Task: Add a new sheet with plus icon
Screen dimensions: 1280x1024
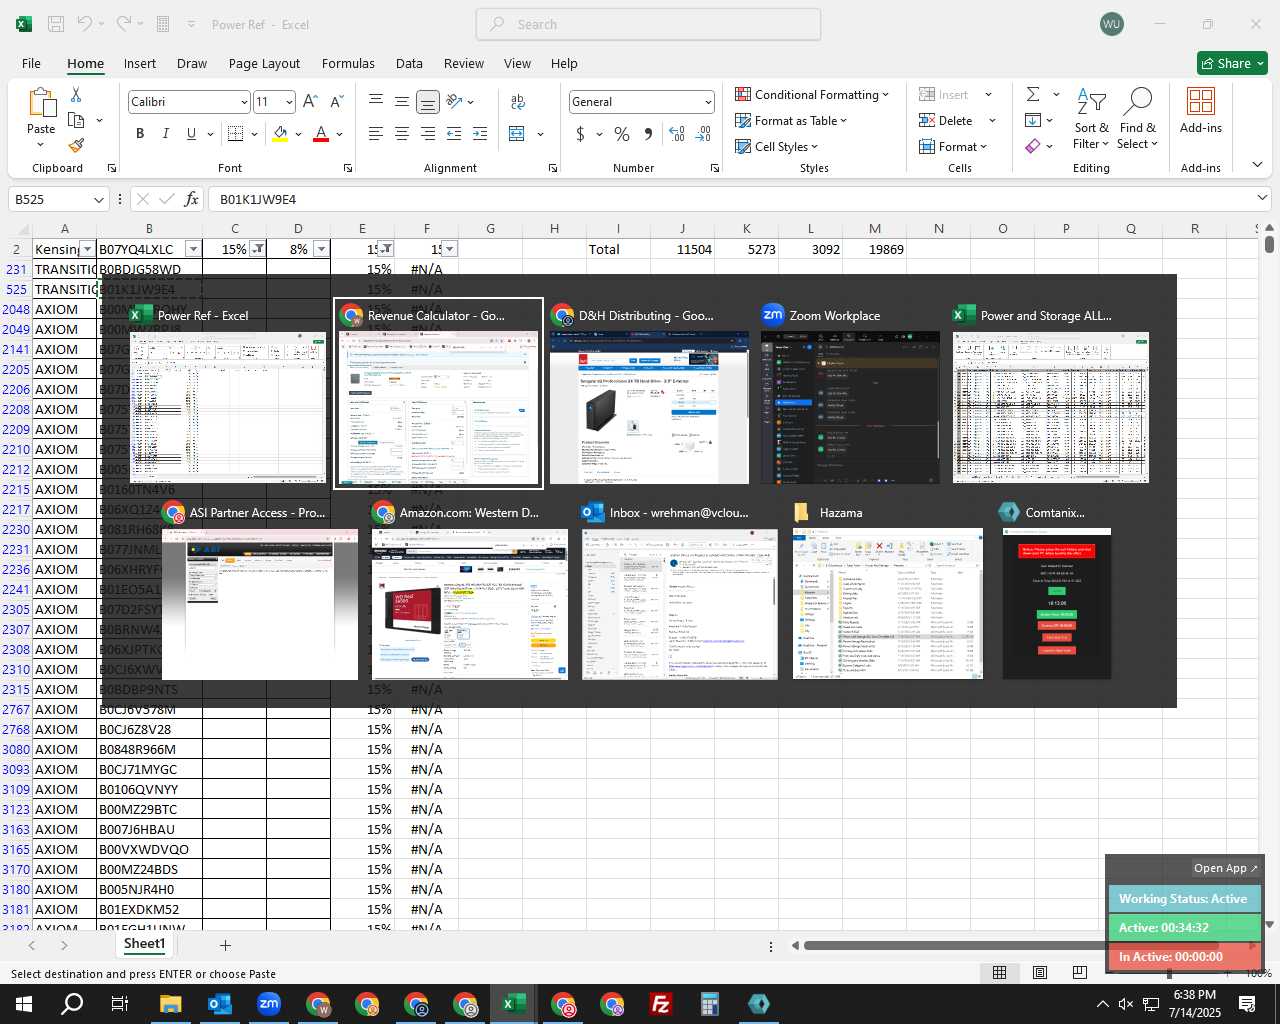Action: (225, 945)
